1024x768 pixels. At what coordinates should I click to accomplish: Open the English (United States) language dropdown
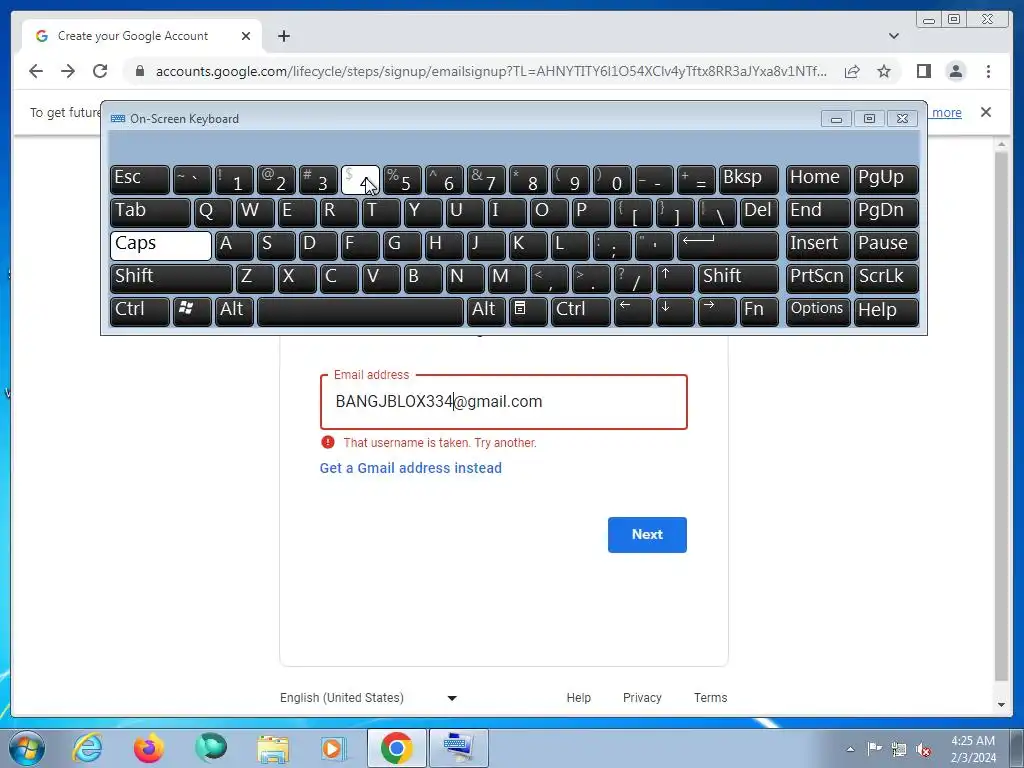[368, 697]
